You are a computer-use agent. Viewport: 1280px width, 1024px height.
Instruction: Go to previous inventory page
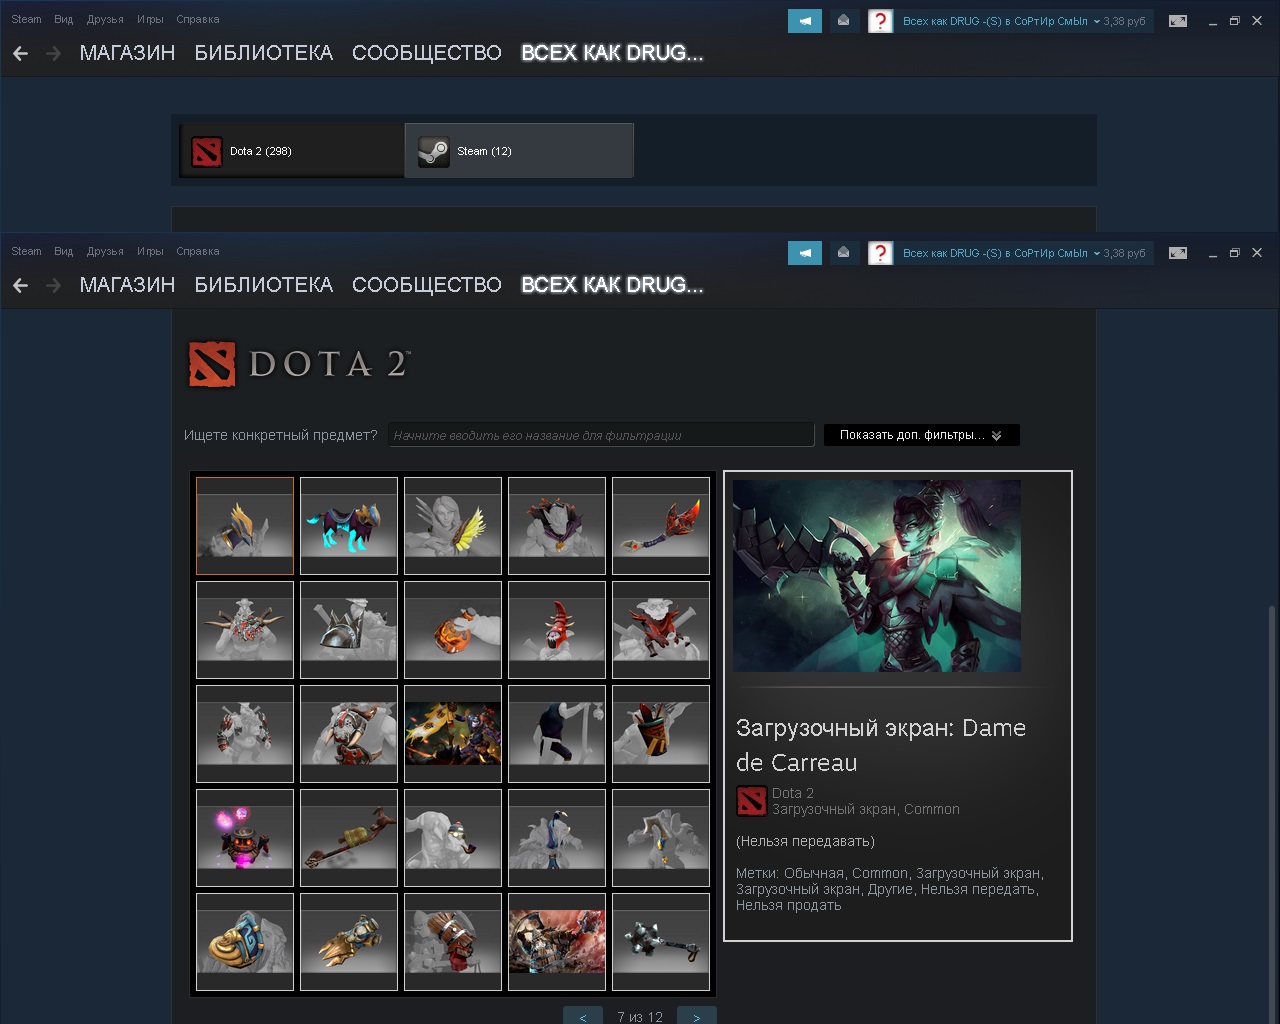tap(583, 1016)
